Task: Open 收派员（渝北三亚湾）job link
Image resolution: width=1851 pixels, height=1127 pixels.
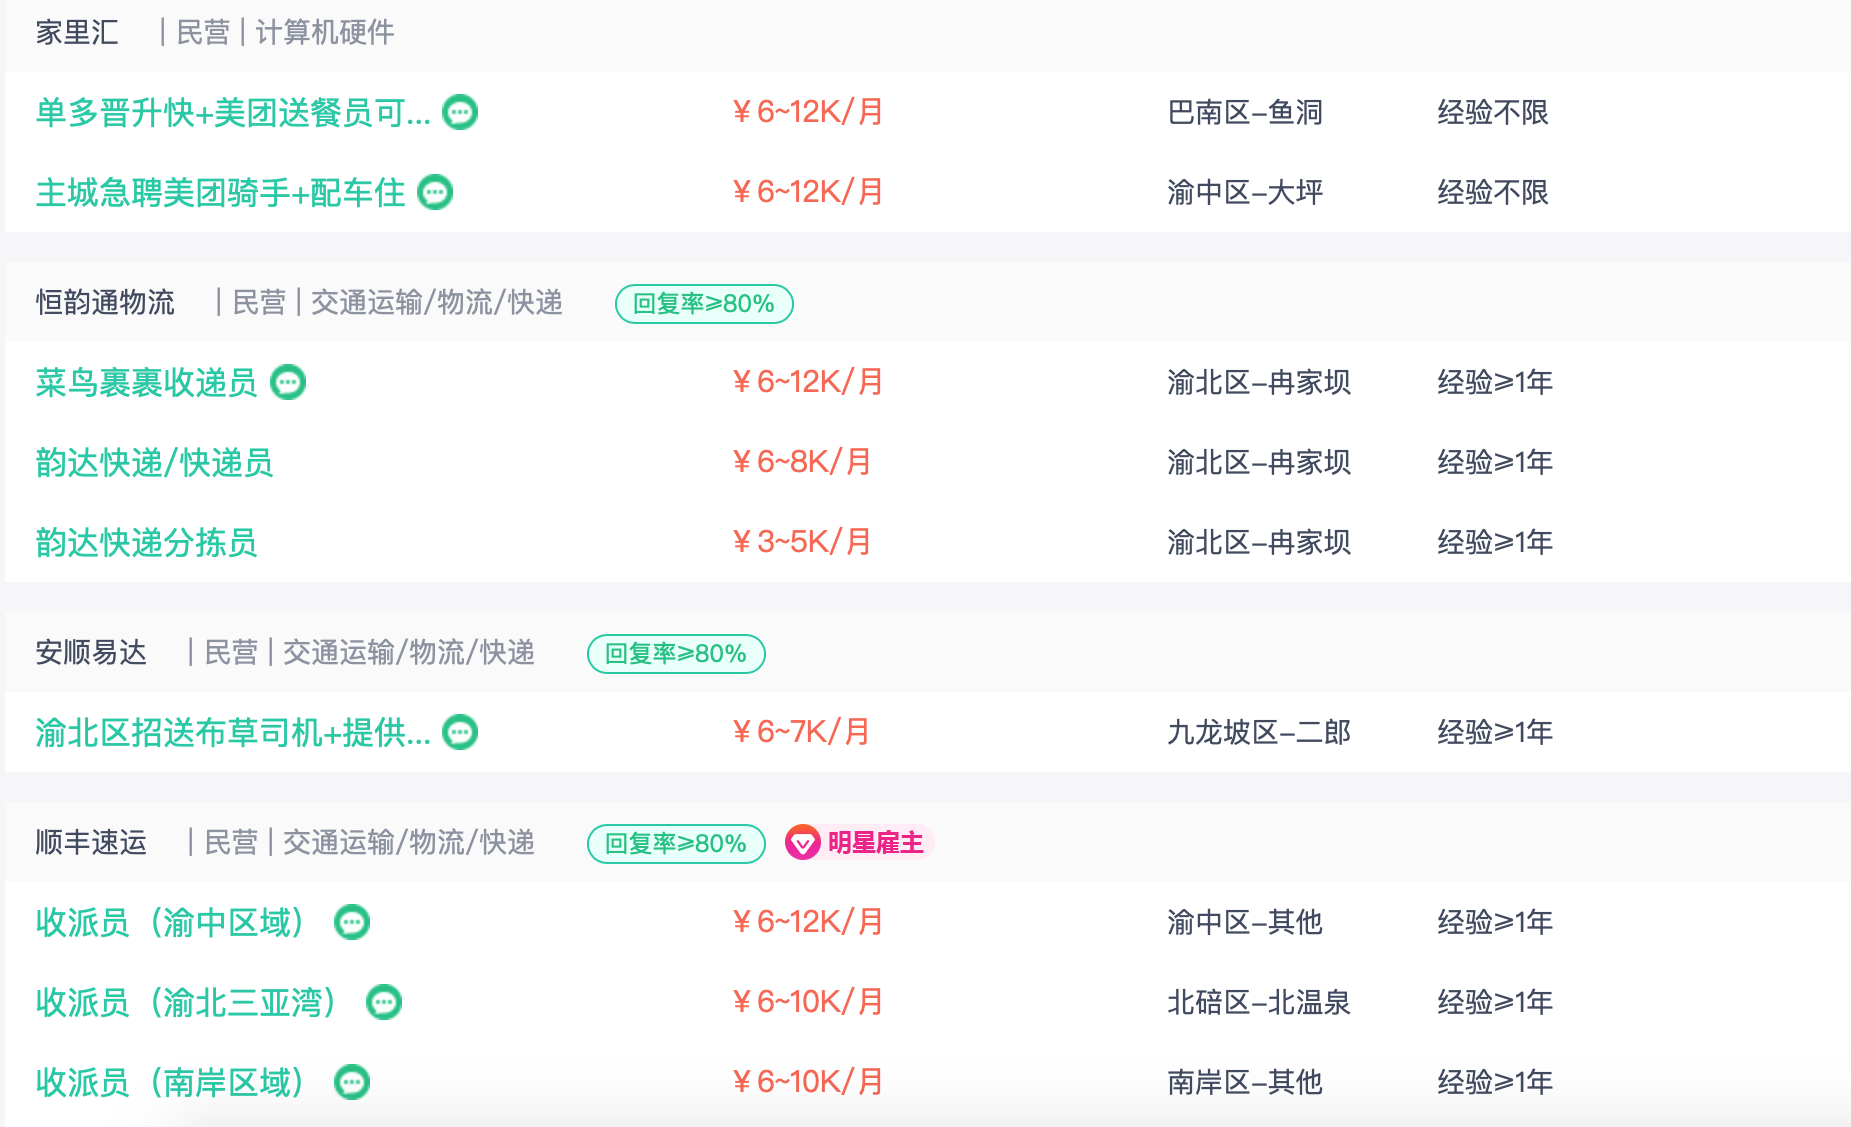Action: (x=186, y=1002)
